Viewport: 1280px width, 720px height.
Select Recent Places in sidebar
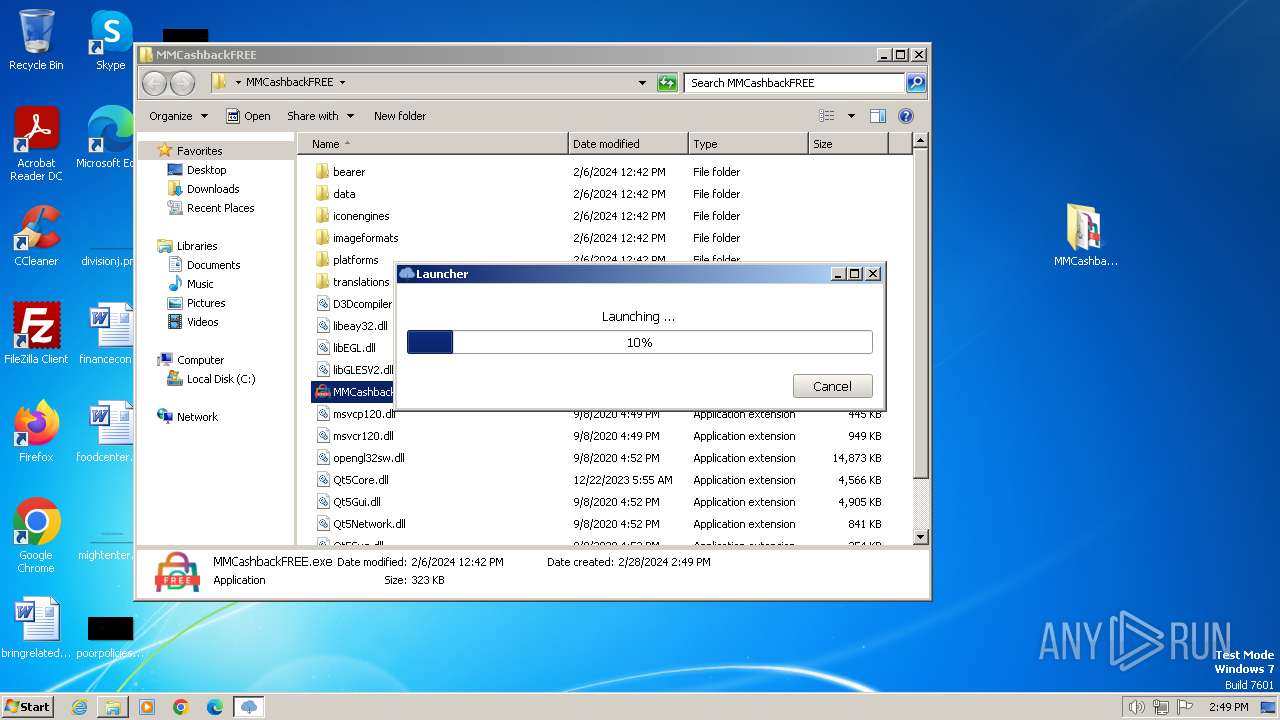click(x=220, y=208)
